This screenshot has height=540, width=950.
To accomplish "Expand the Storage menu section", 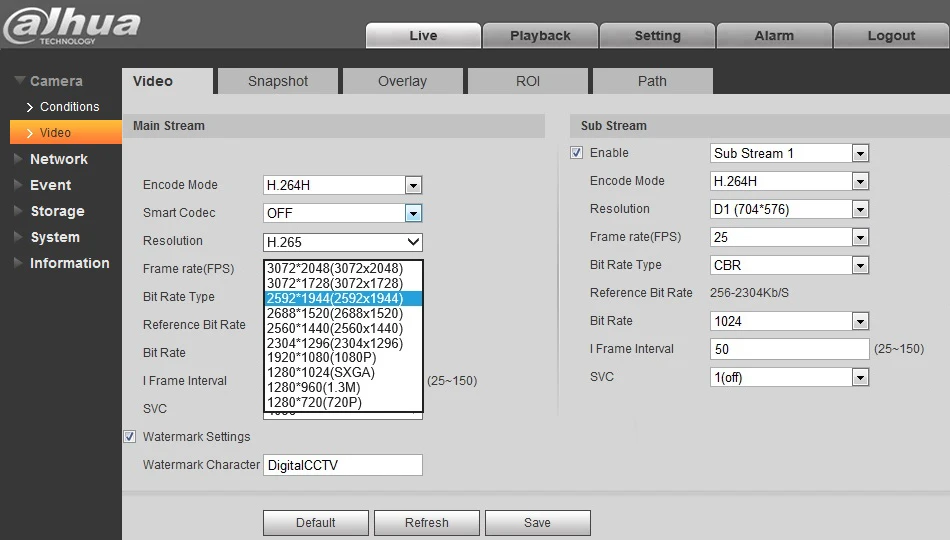I will coord(50,211).
